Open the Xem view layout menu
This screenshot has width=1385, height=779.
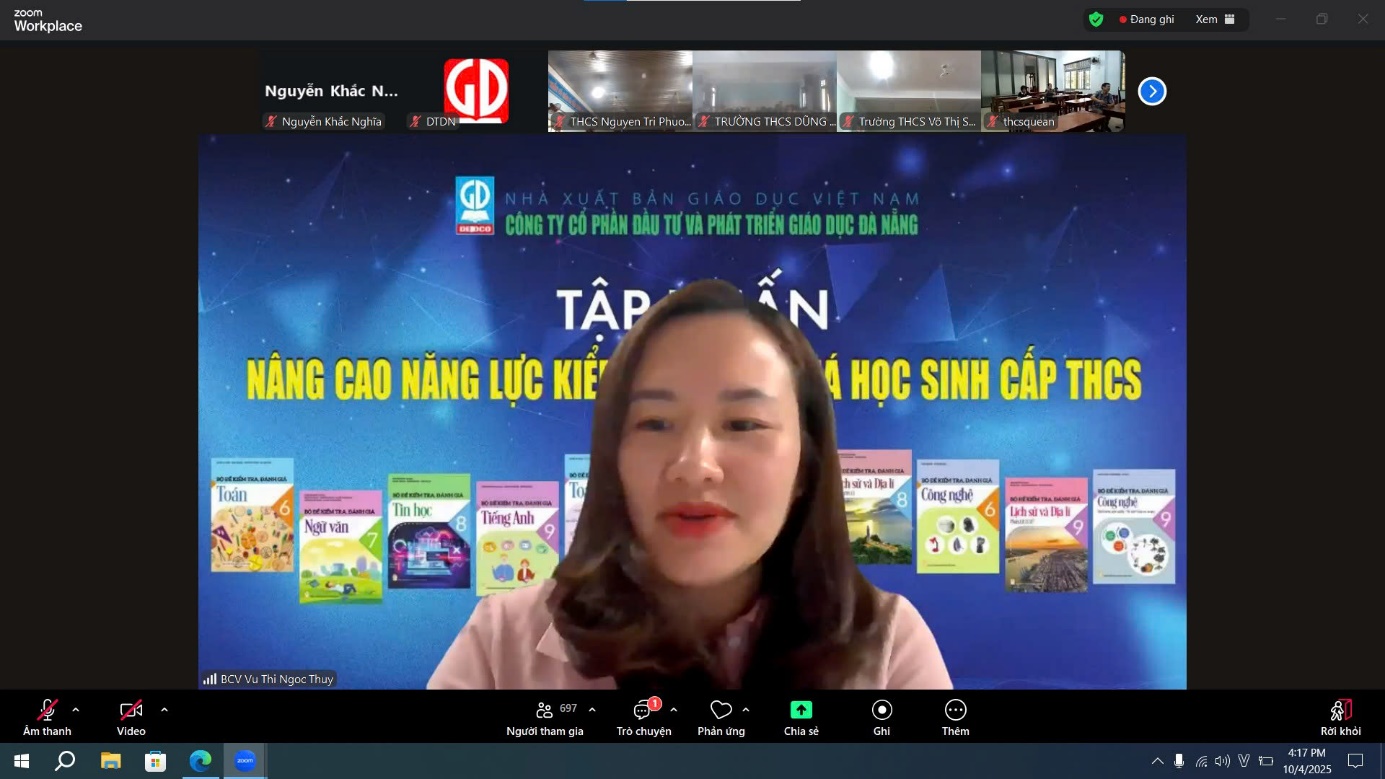tap(1215, 19)
